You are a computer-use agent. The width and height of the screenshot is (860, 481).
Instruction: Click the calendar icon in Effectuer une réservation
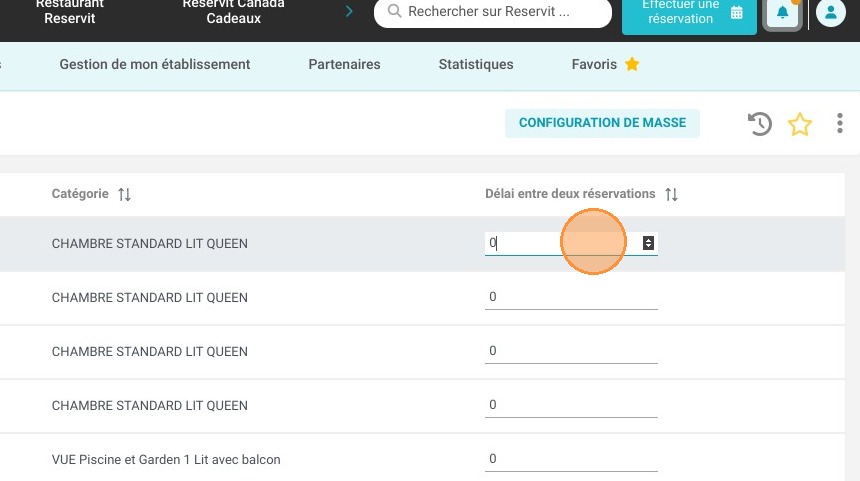pos(737,12)
